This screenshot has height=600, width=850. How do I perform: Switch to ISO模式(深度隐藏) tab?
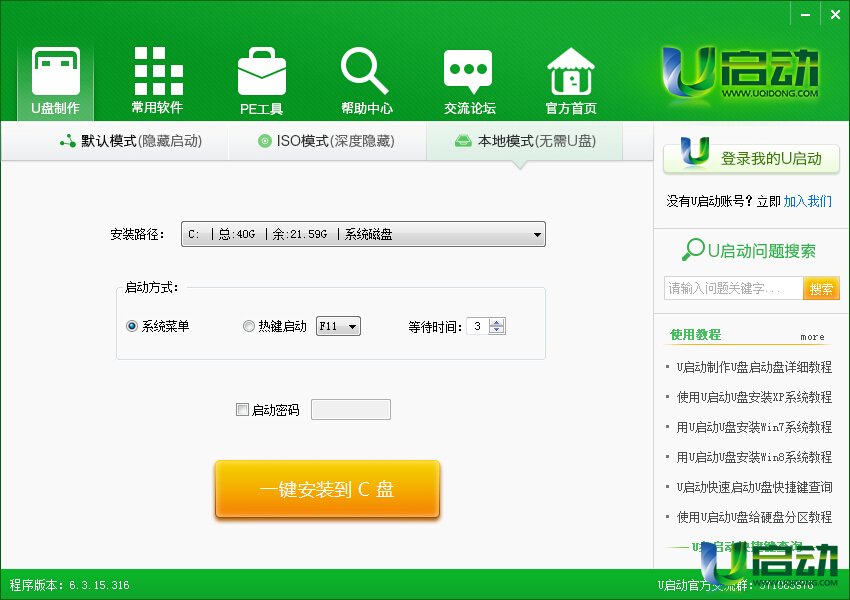tap(327, 141)
